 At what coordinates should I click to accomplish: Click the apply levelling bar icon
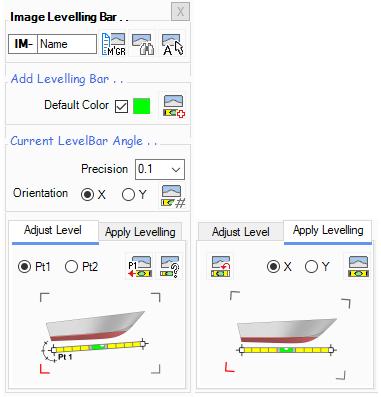pos(357,266)
